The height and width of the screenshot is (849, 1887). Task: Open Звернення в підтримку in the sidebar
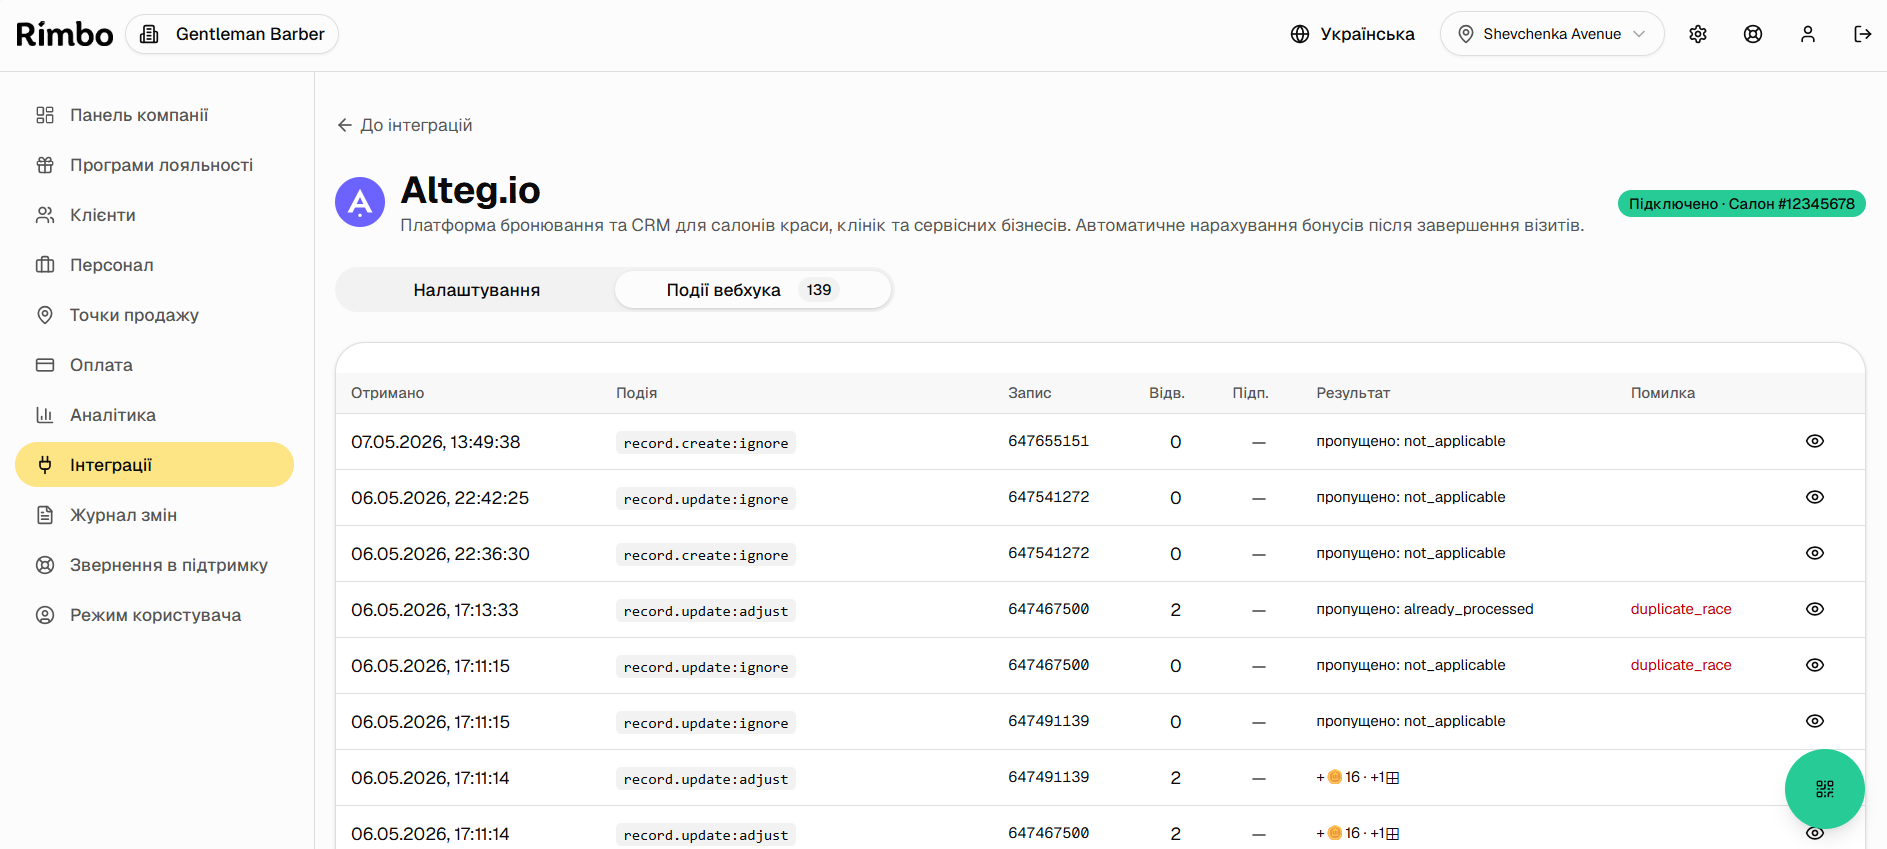155,565
